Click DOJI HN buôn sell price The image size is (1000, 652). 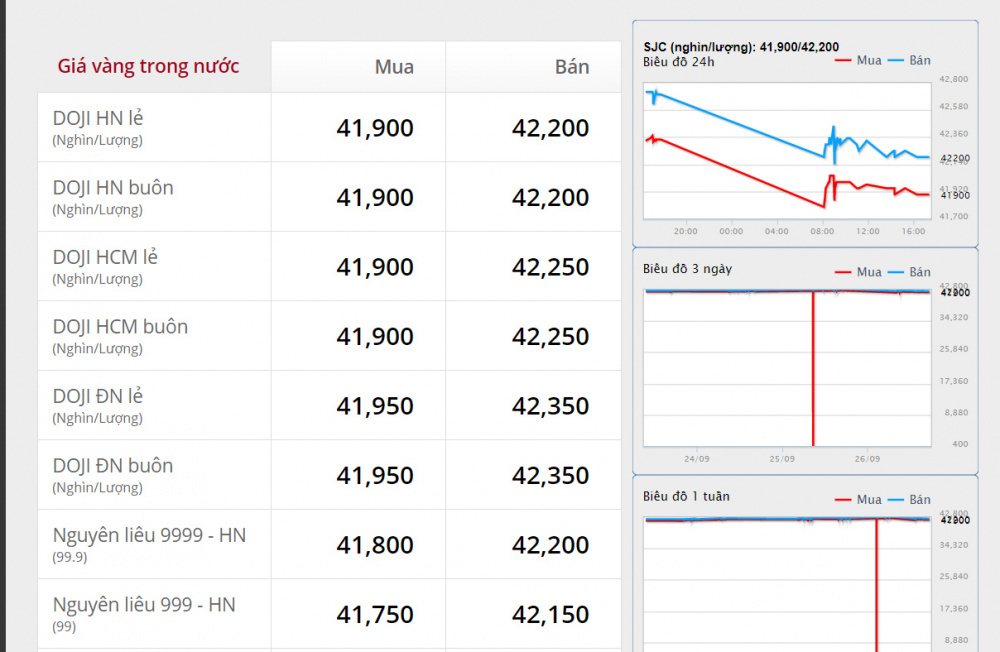pos(550,198)
